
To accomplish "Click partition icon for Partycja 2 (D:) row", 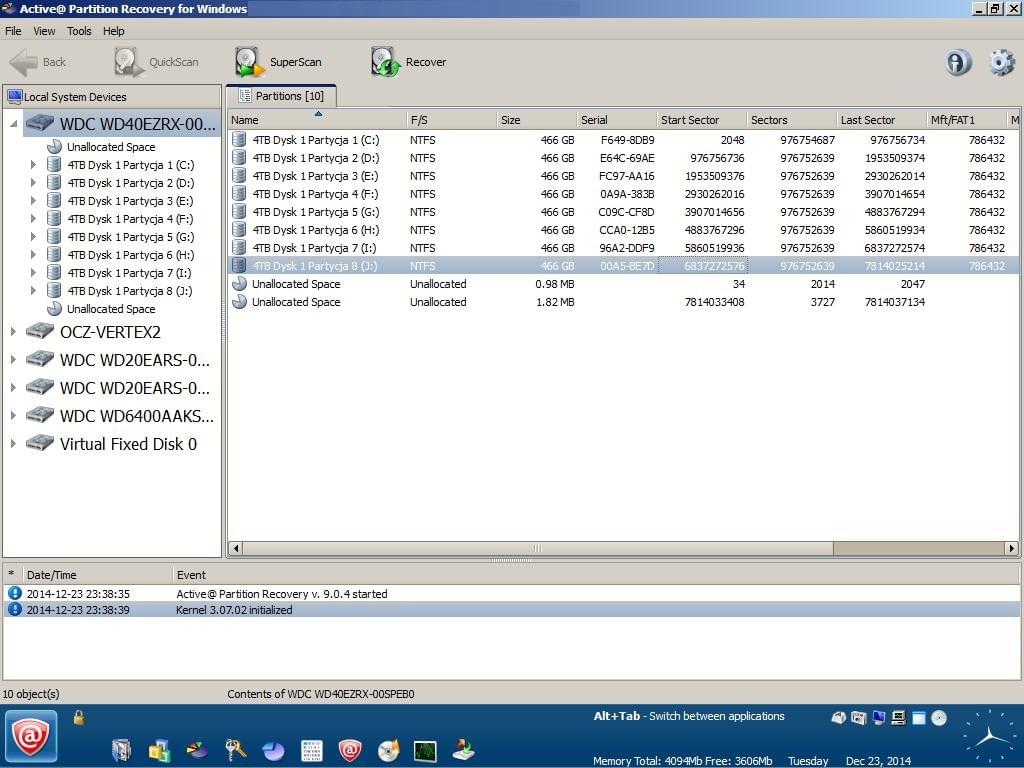I will click(x=240, y=158).
